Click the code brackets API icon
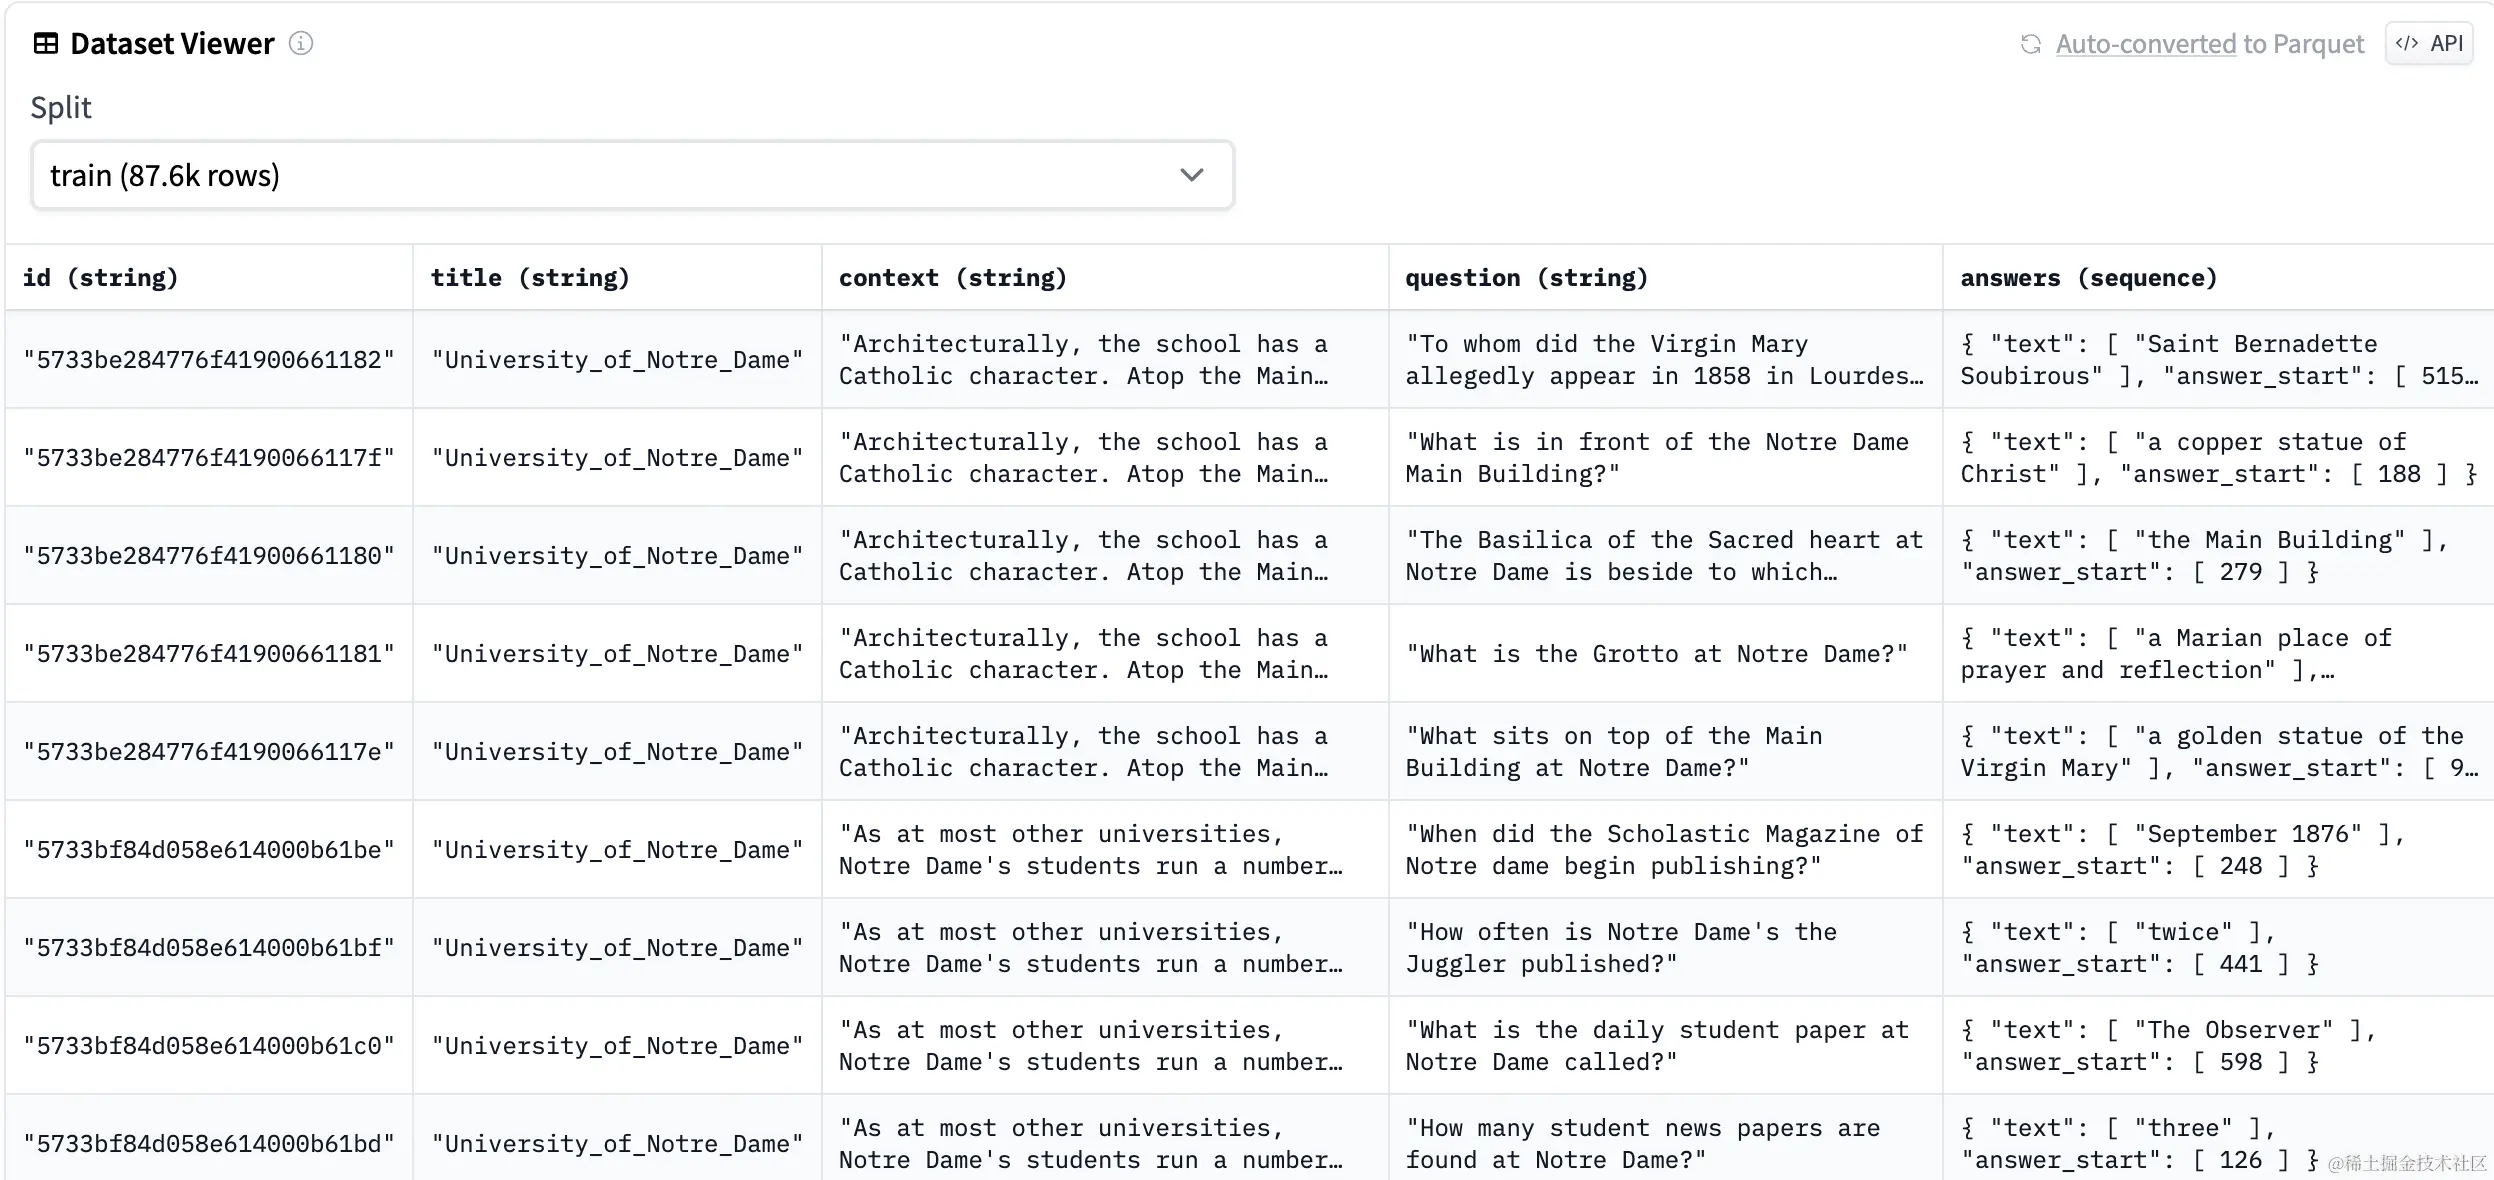Screen dimensions: 2494x1180 (x=2407, y=43)
